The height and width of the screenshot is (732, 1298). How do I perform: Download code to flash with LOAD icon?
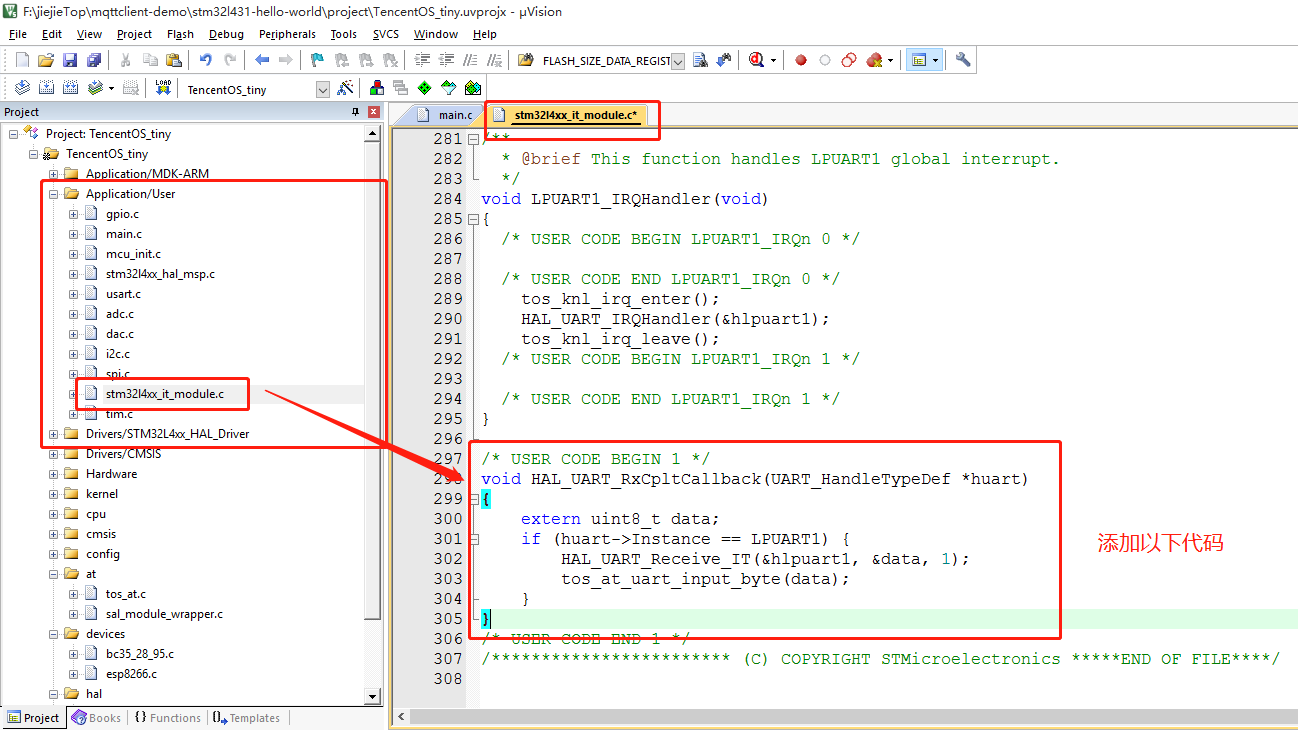point(162,88)
